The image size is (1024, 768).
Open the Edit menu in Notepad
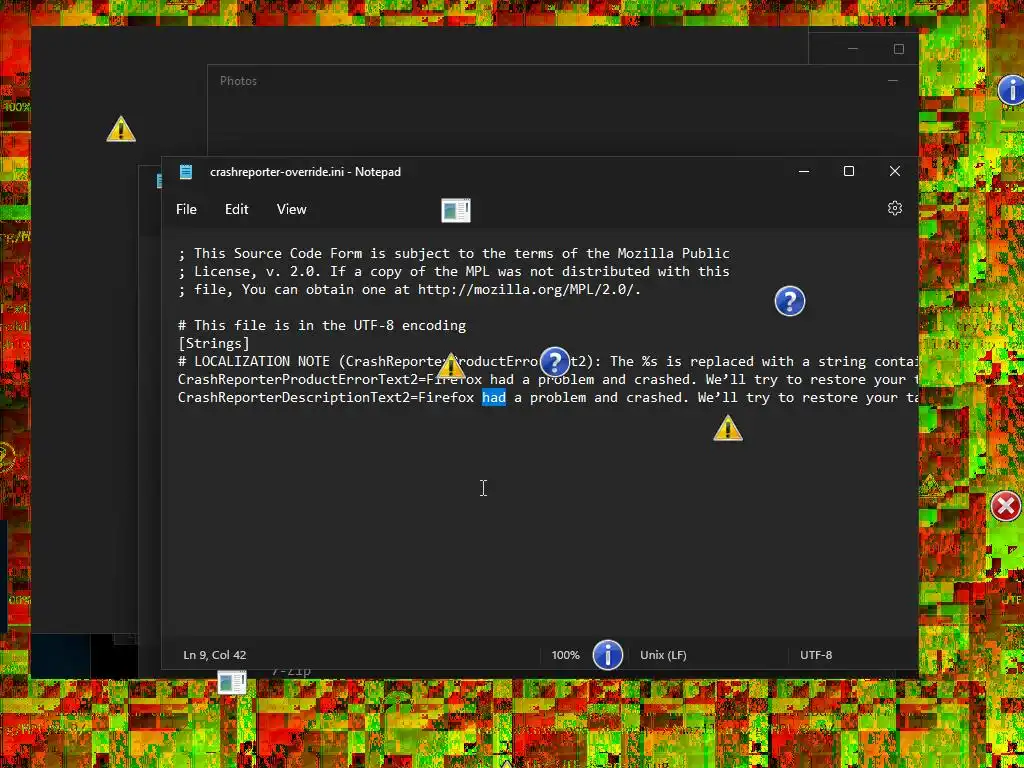coord(236,209)
